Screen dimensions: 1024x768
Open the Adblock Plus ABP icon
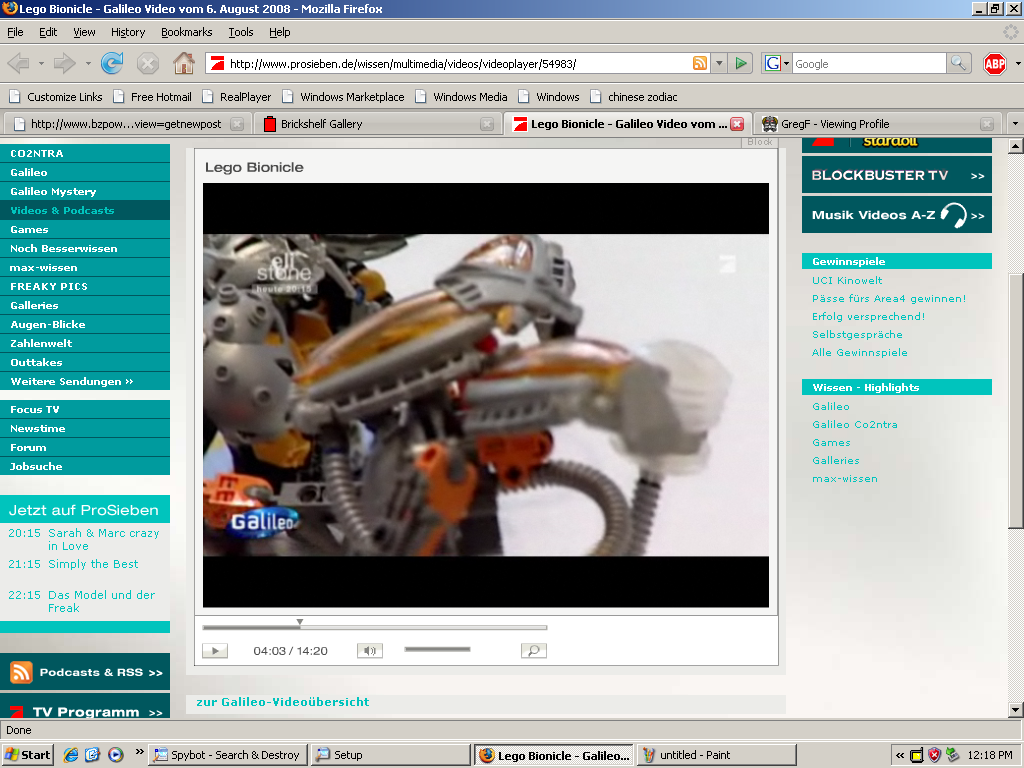[995, 63]
